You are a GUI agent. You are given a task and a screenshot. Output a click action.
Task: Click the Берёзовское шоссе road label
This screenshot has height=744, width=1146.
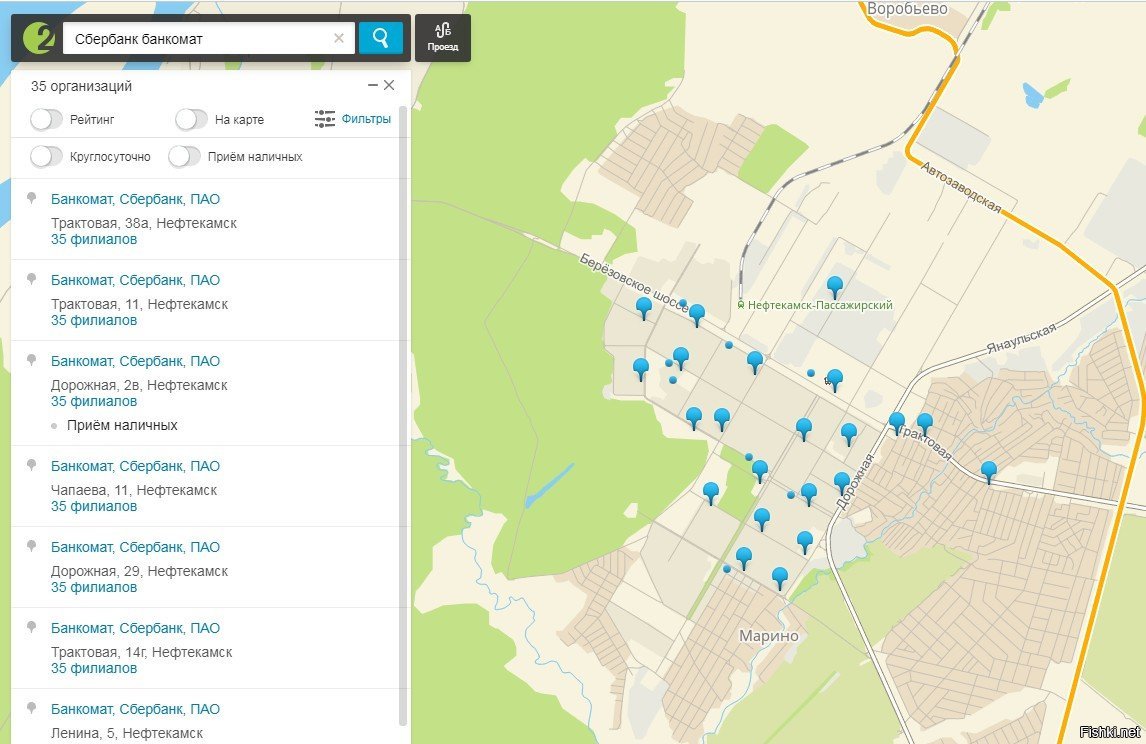633,284
